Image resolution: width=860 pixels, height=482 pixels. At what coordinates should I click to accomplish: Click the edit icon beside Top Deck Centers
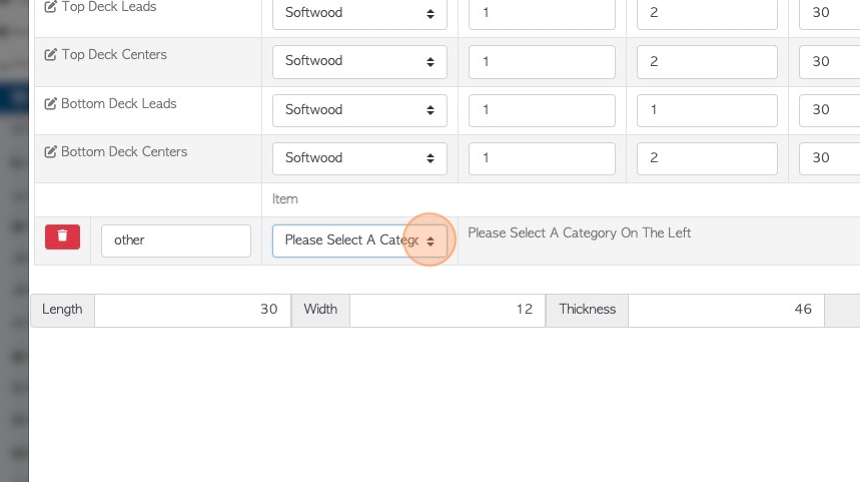[50, 55]
